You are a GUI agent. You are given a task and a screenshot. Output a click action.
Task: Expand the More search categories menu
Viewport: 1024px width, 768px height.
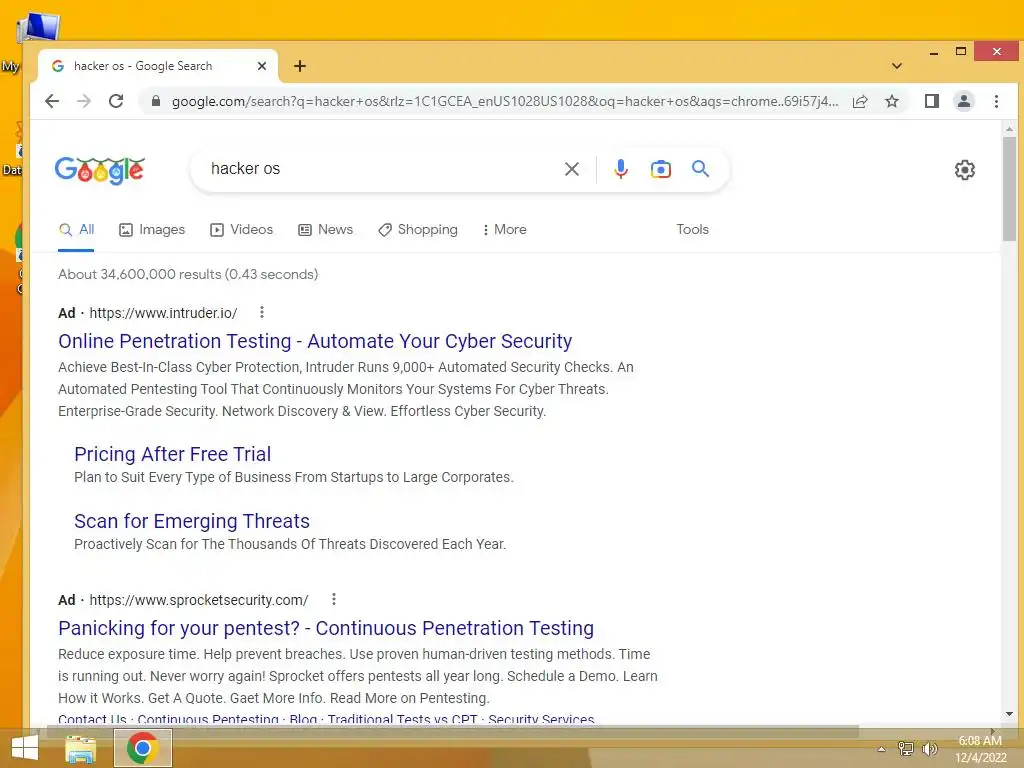504,230
